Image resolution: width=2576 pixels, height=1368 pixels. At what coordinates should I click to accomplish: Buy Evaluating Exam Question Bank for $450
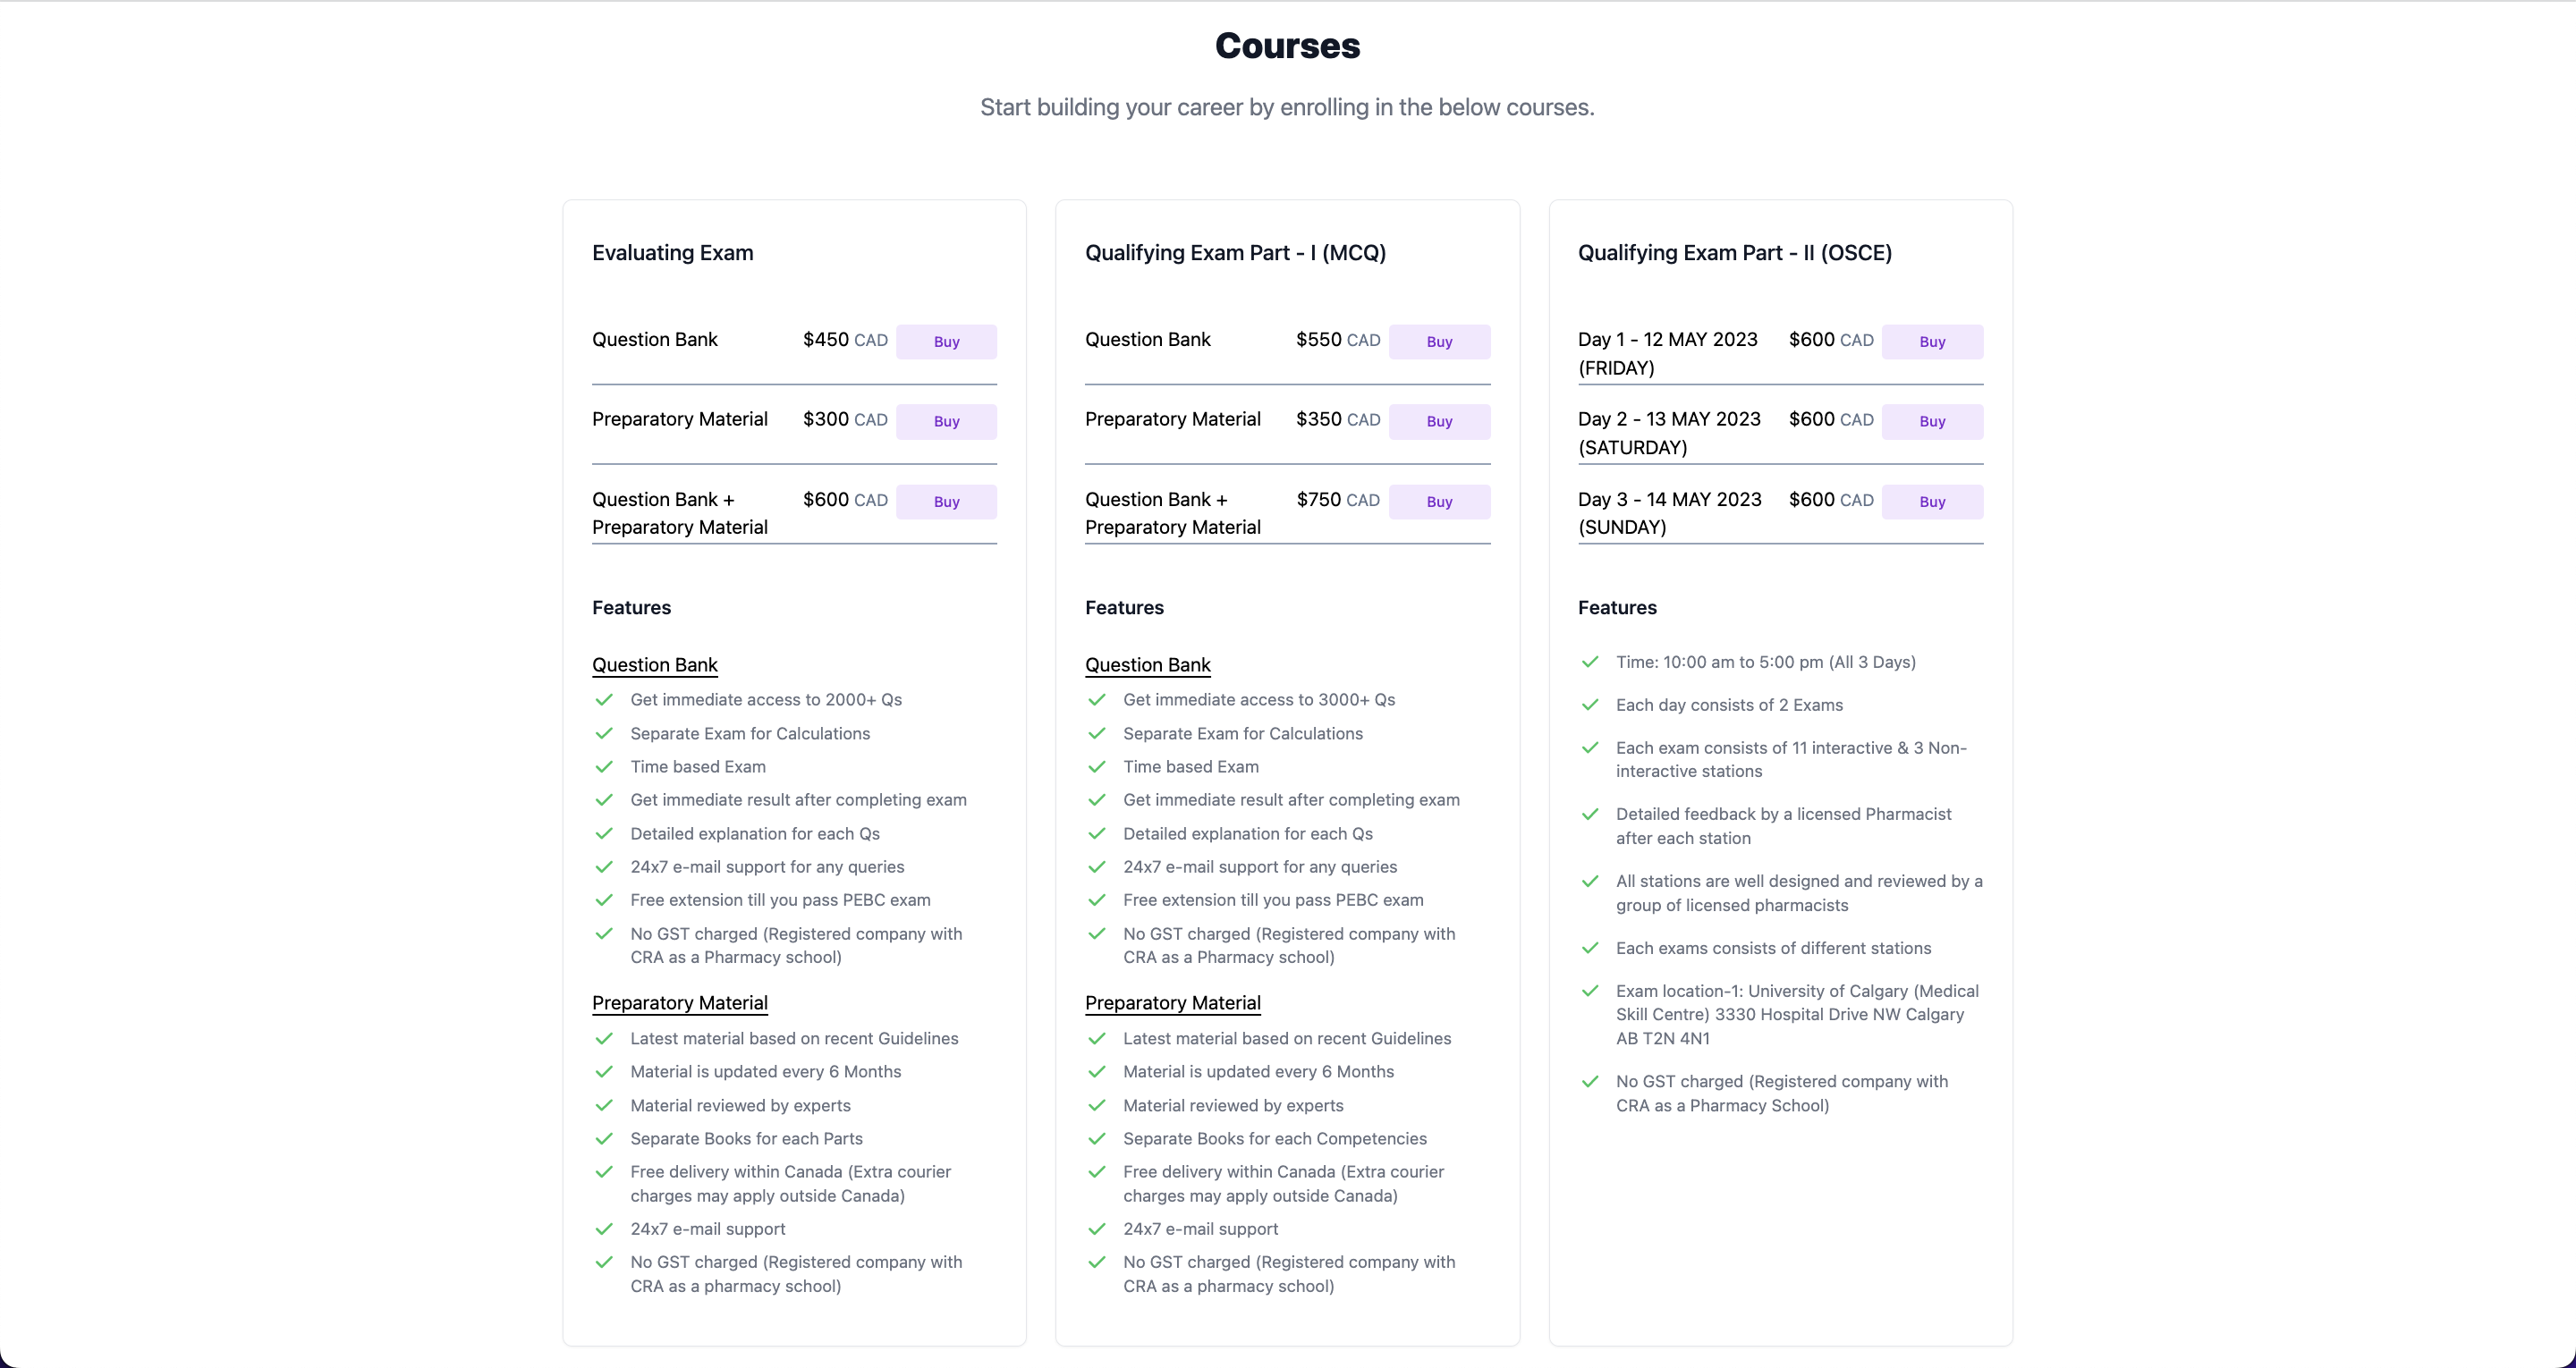(x=946, y=342)
